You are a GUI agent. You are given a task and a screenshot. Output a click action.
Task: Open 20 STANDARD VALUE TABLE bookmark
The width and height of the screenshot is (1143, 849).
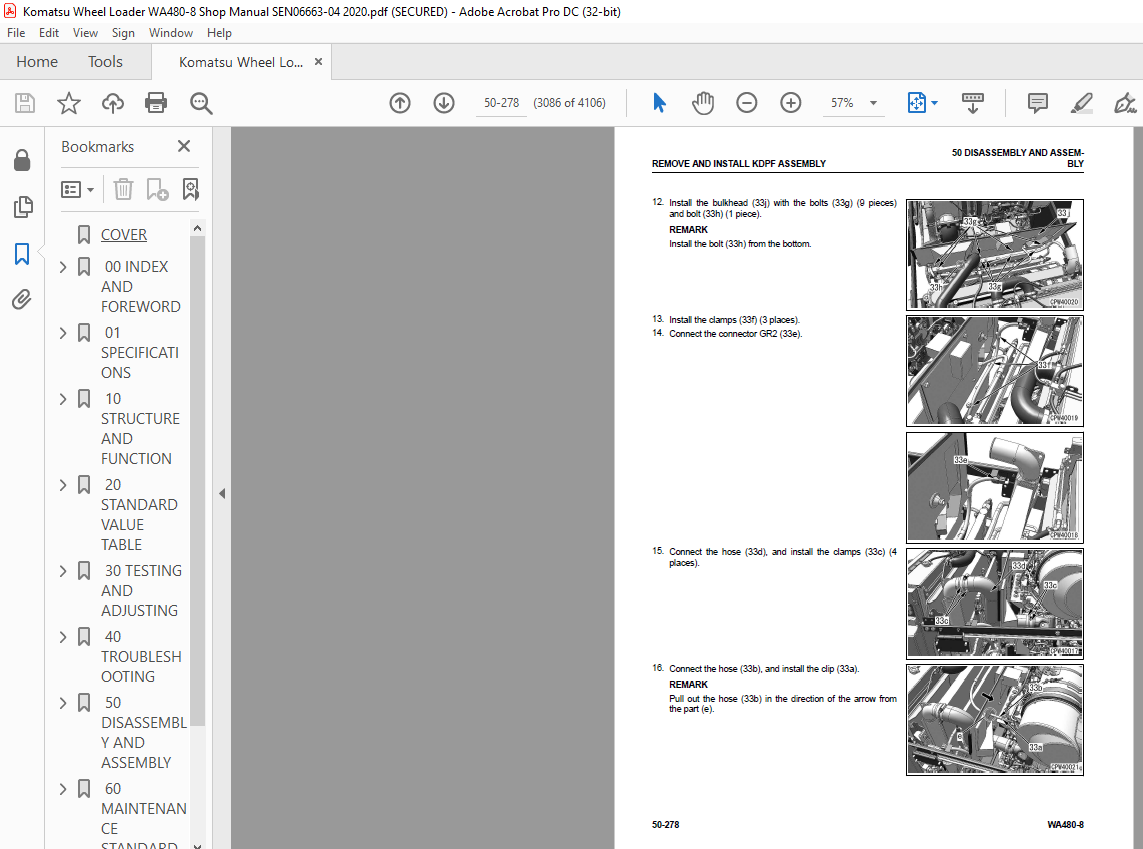[139, 515]
